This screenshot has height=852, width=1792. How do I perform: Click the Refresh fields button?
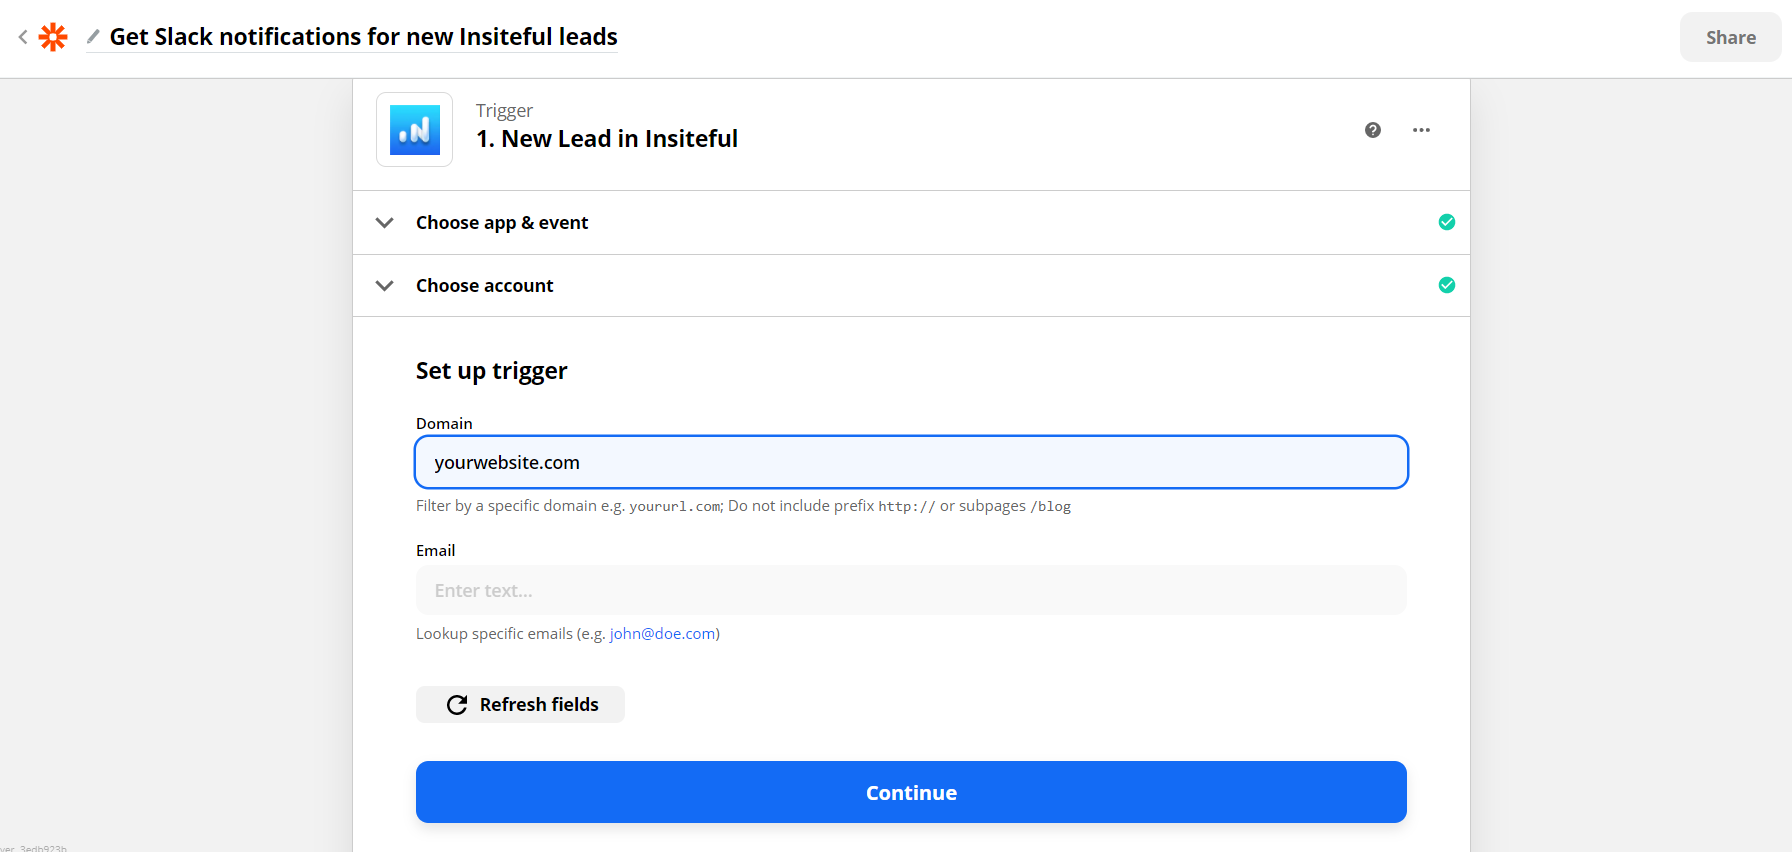pos(520,704)
